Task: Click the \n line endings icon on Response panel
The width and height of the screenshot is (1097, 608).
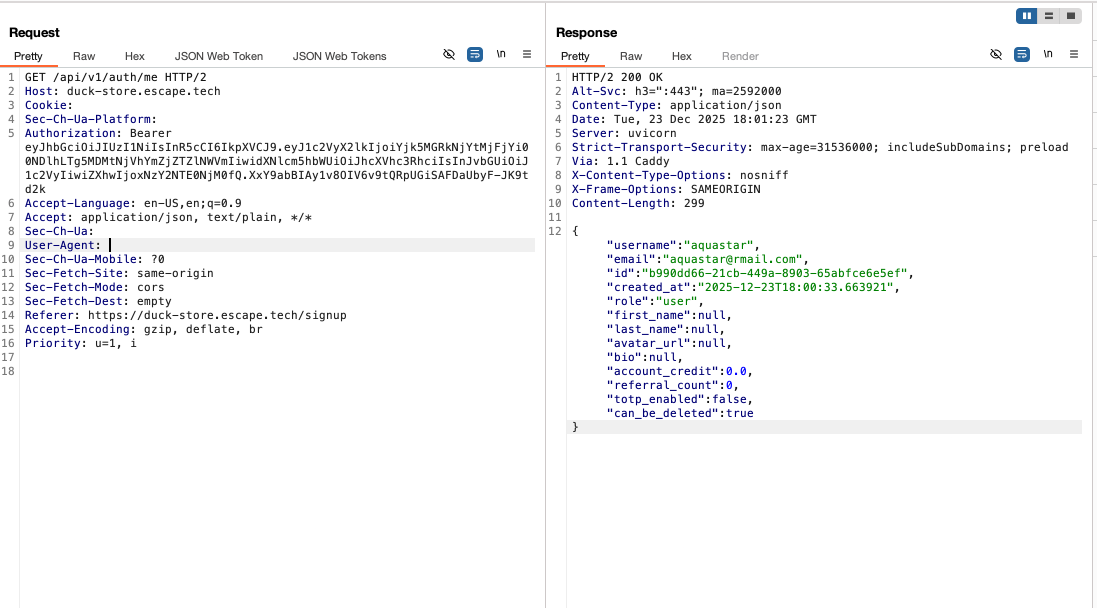Action: (1046, 54)
